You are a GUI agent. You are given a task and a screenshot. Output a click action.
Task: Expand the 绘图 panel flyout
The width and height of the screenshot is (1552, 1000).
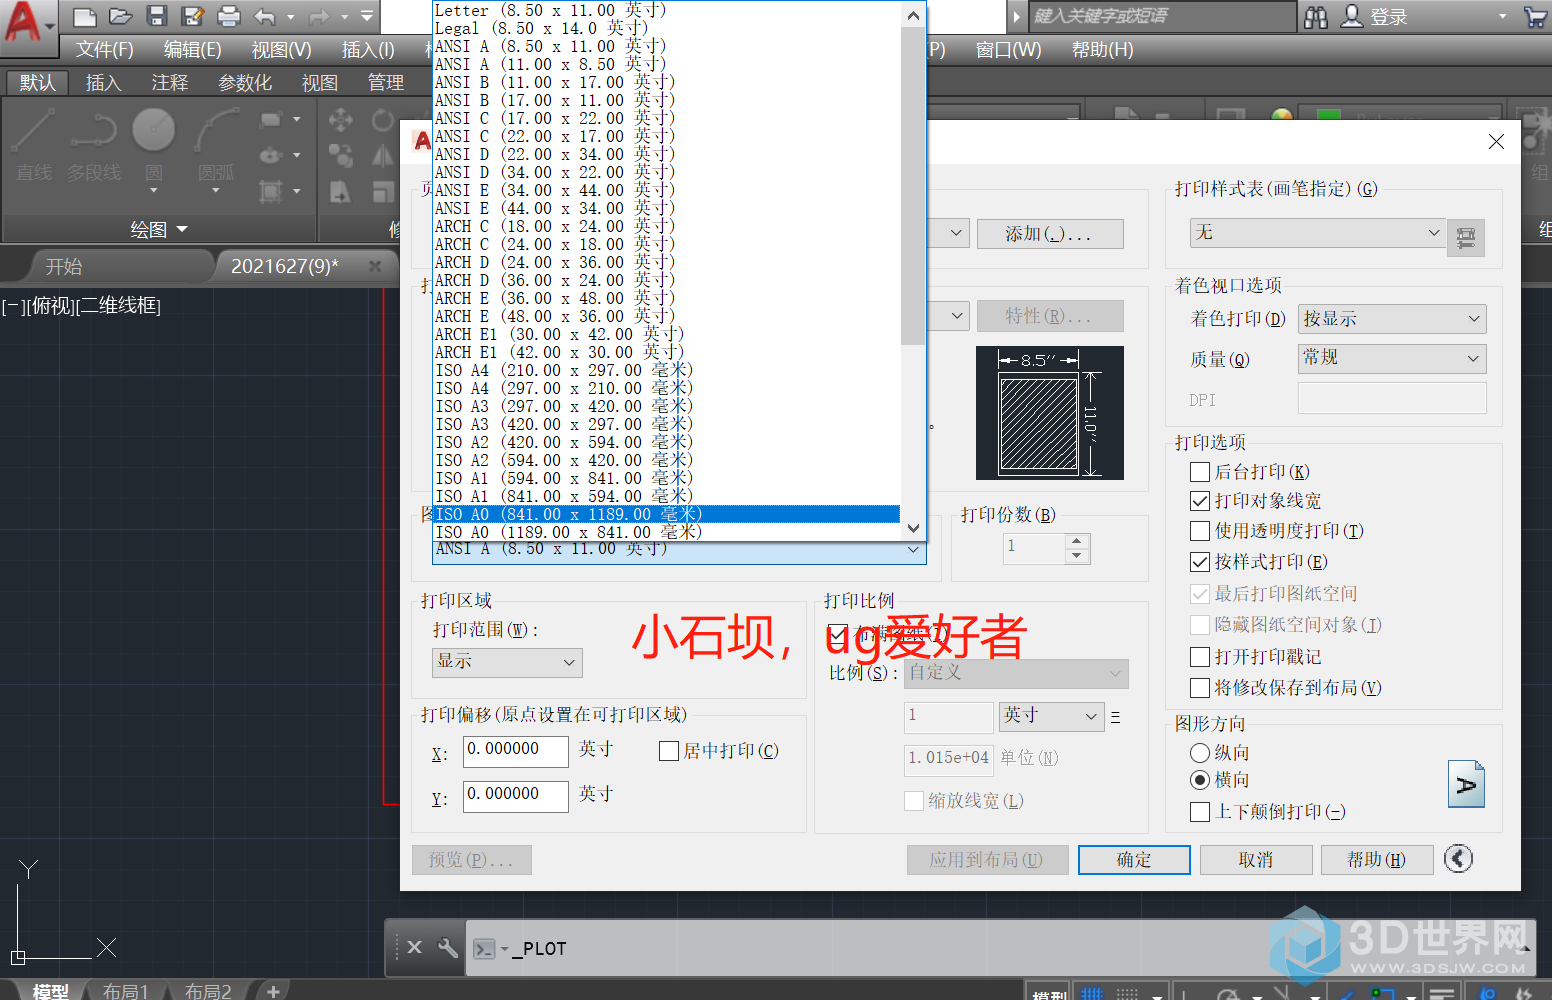coord(159,229)
